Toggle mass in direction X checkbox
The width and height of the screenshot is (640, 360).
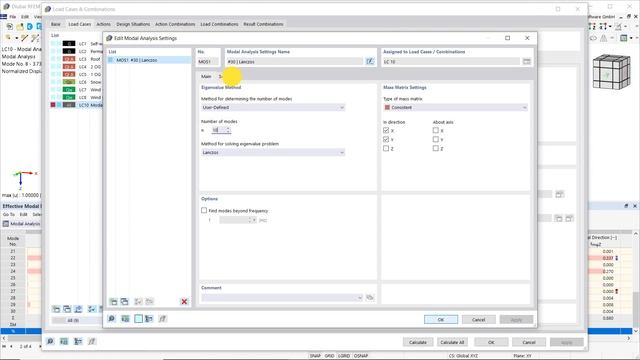coord(386,130)
